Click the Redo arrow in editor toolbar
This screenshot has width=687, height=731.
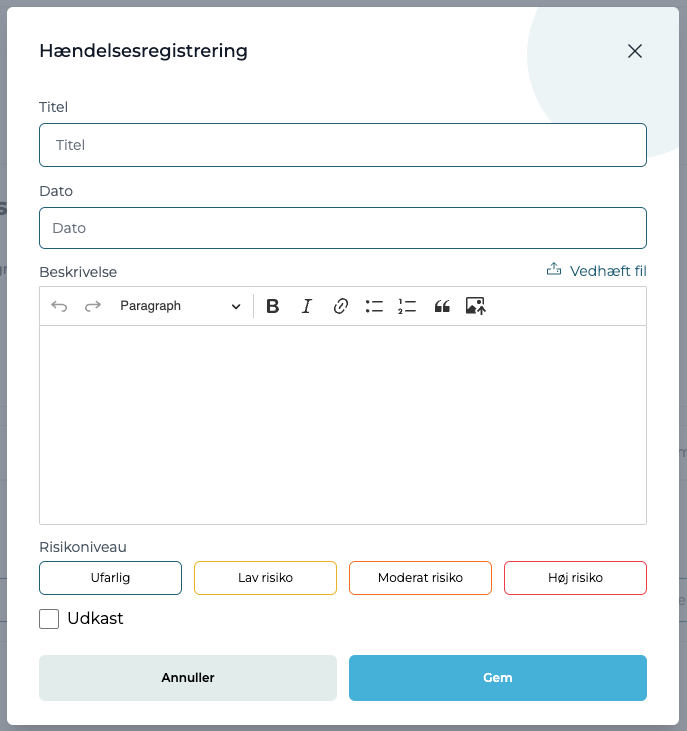pyautogui.click(x=92, y=306)
